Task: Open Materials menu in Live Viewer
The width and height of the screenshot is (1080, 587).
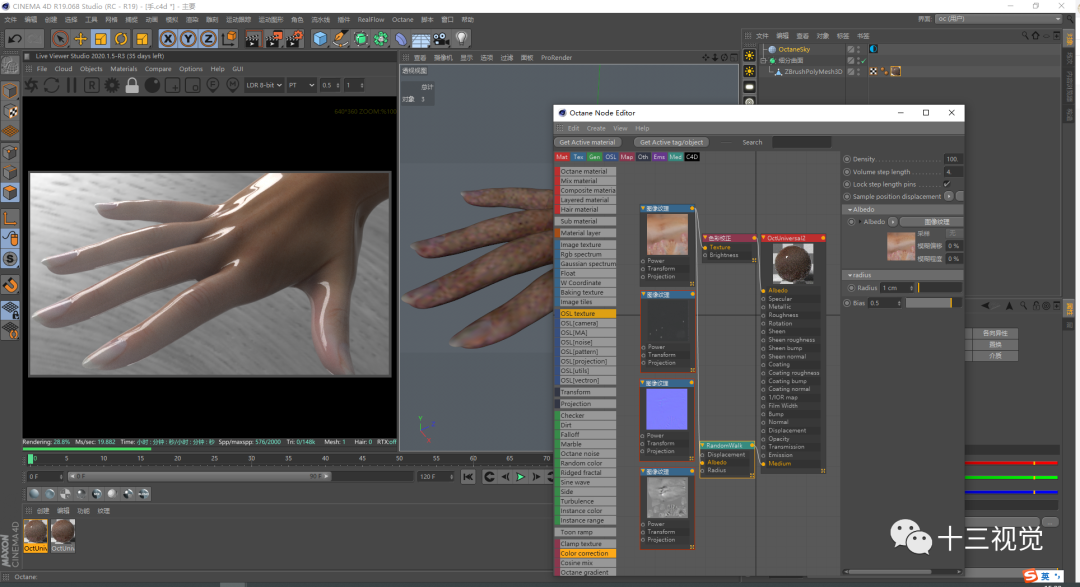Action: coord(123,69)
